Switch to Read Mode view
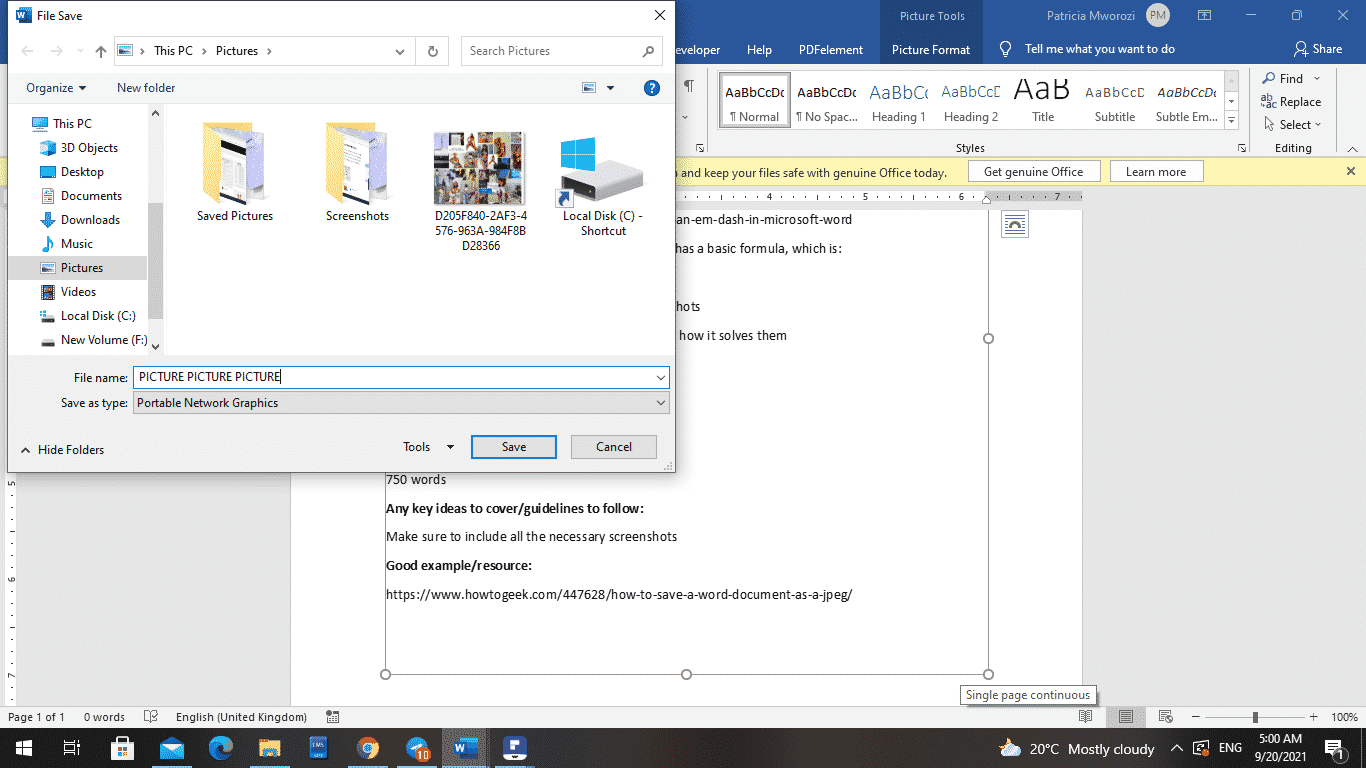 pos(1085,717)
